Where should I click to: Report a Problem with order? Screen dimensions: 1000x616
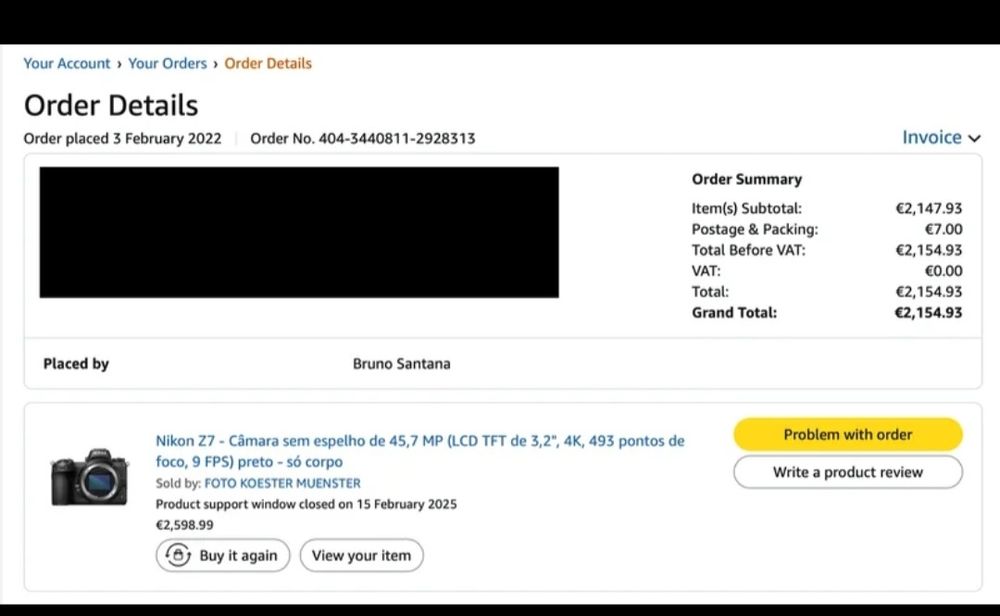click(x=847, y=435)
